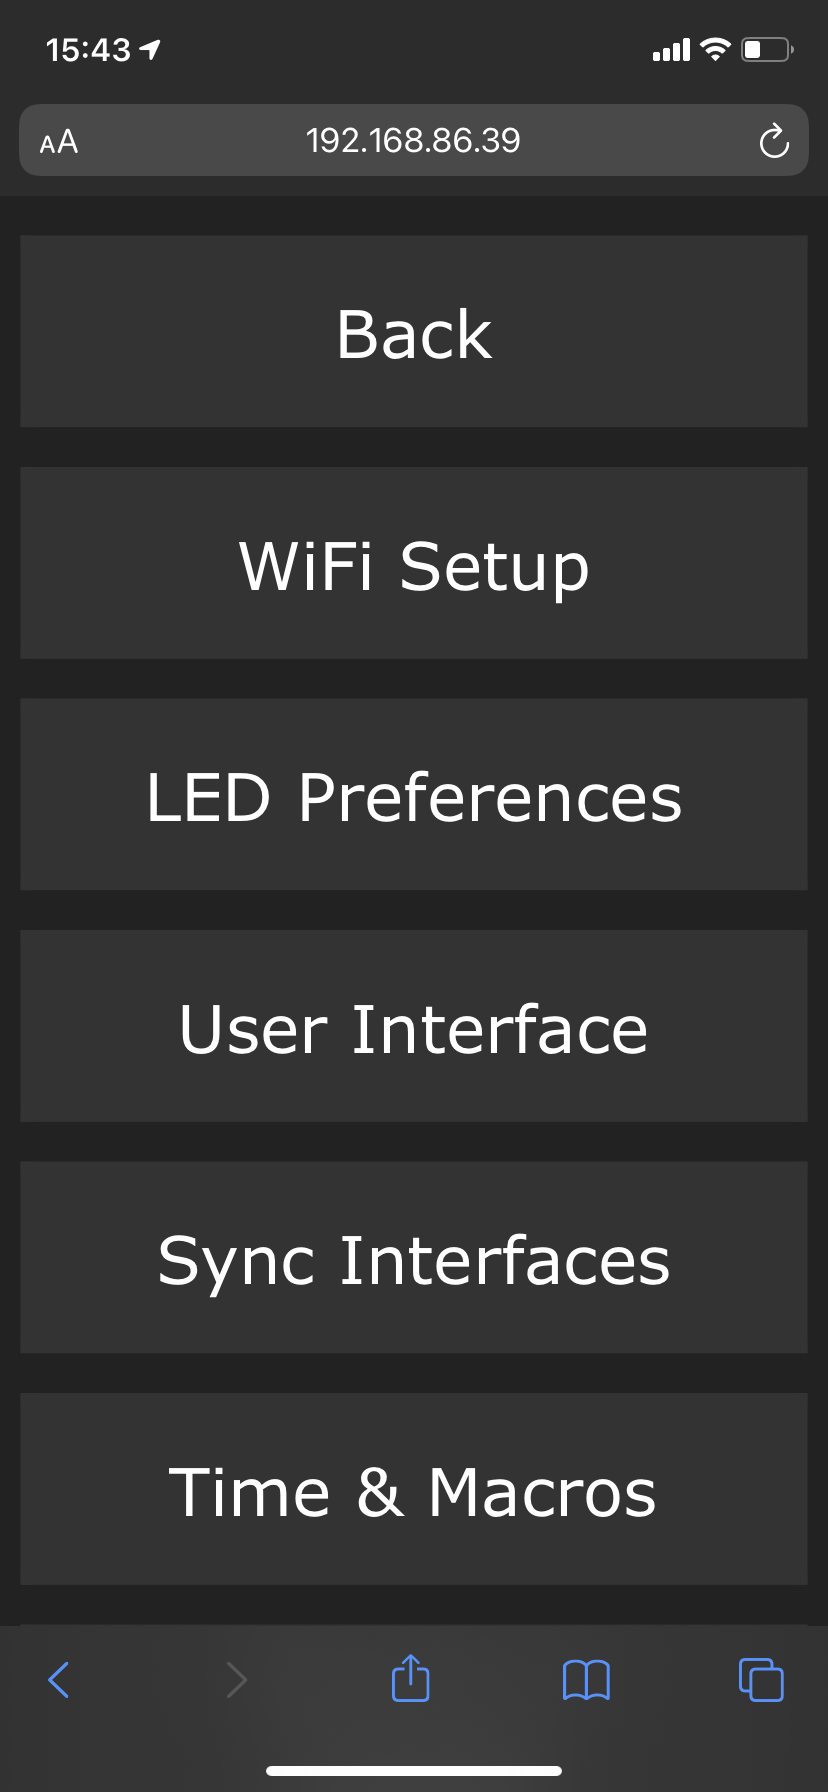The height and width of the screenshot is (1792, 828).
Task: Tap the cellular signal bars
Action: (x=671, y=50)
